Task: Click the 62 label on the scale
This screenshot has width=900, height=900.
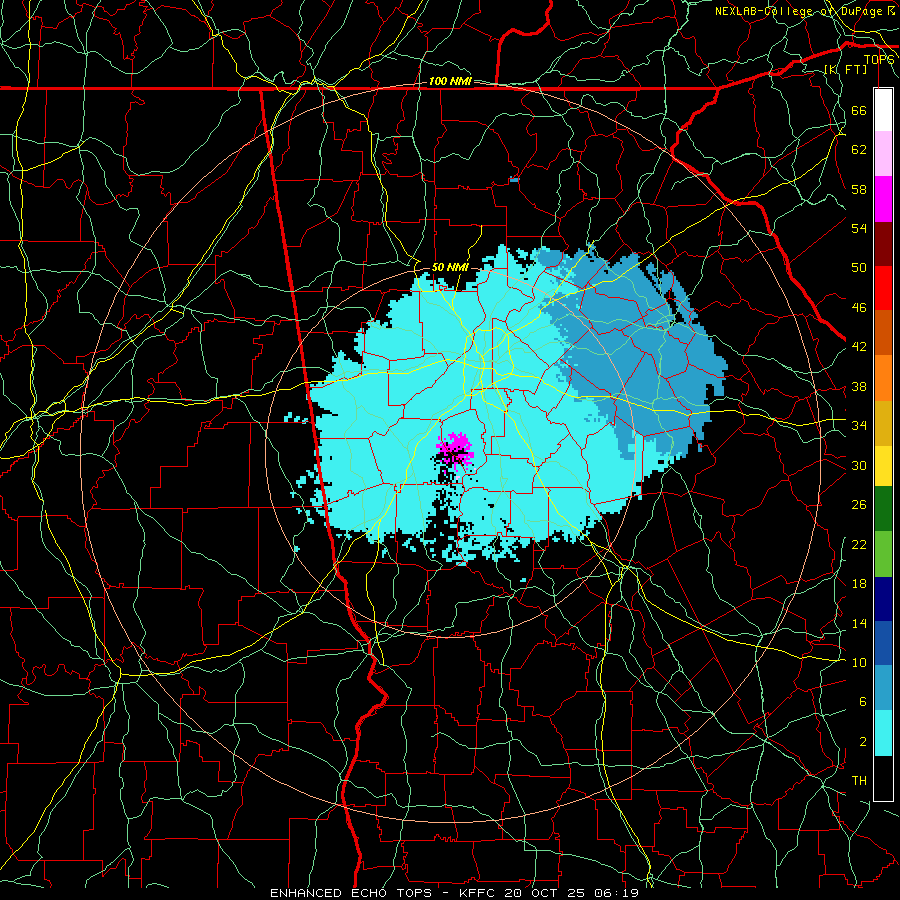Action: pyautogui.click(x=859, y=150)
